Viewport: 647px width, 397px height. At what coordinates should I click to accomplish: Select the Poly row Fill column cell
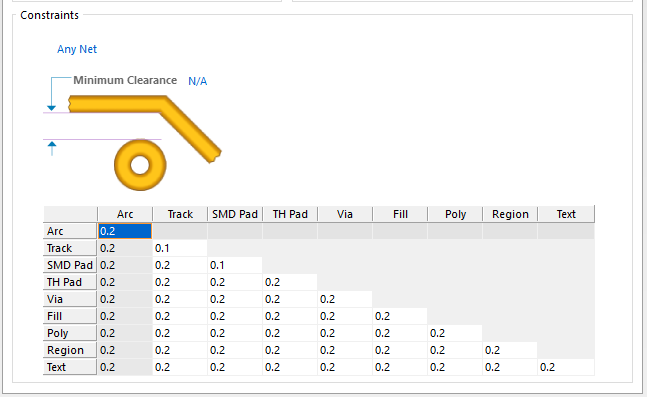tap(400, 333)
